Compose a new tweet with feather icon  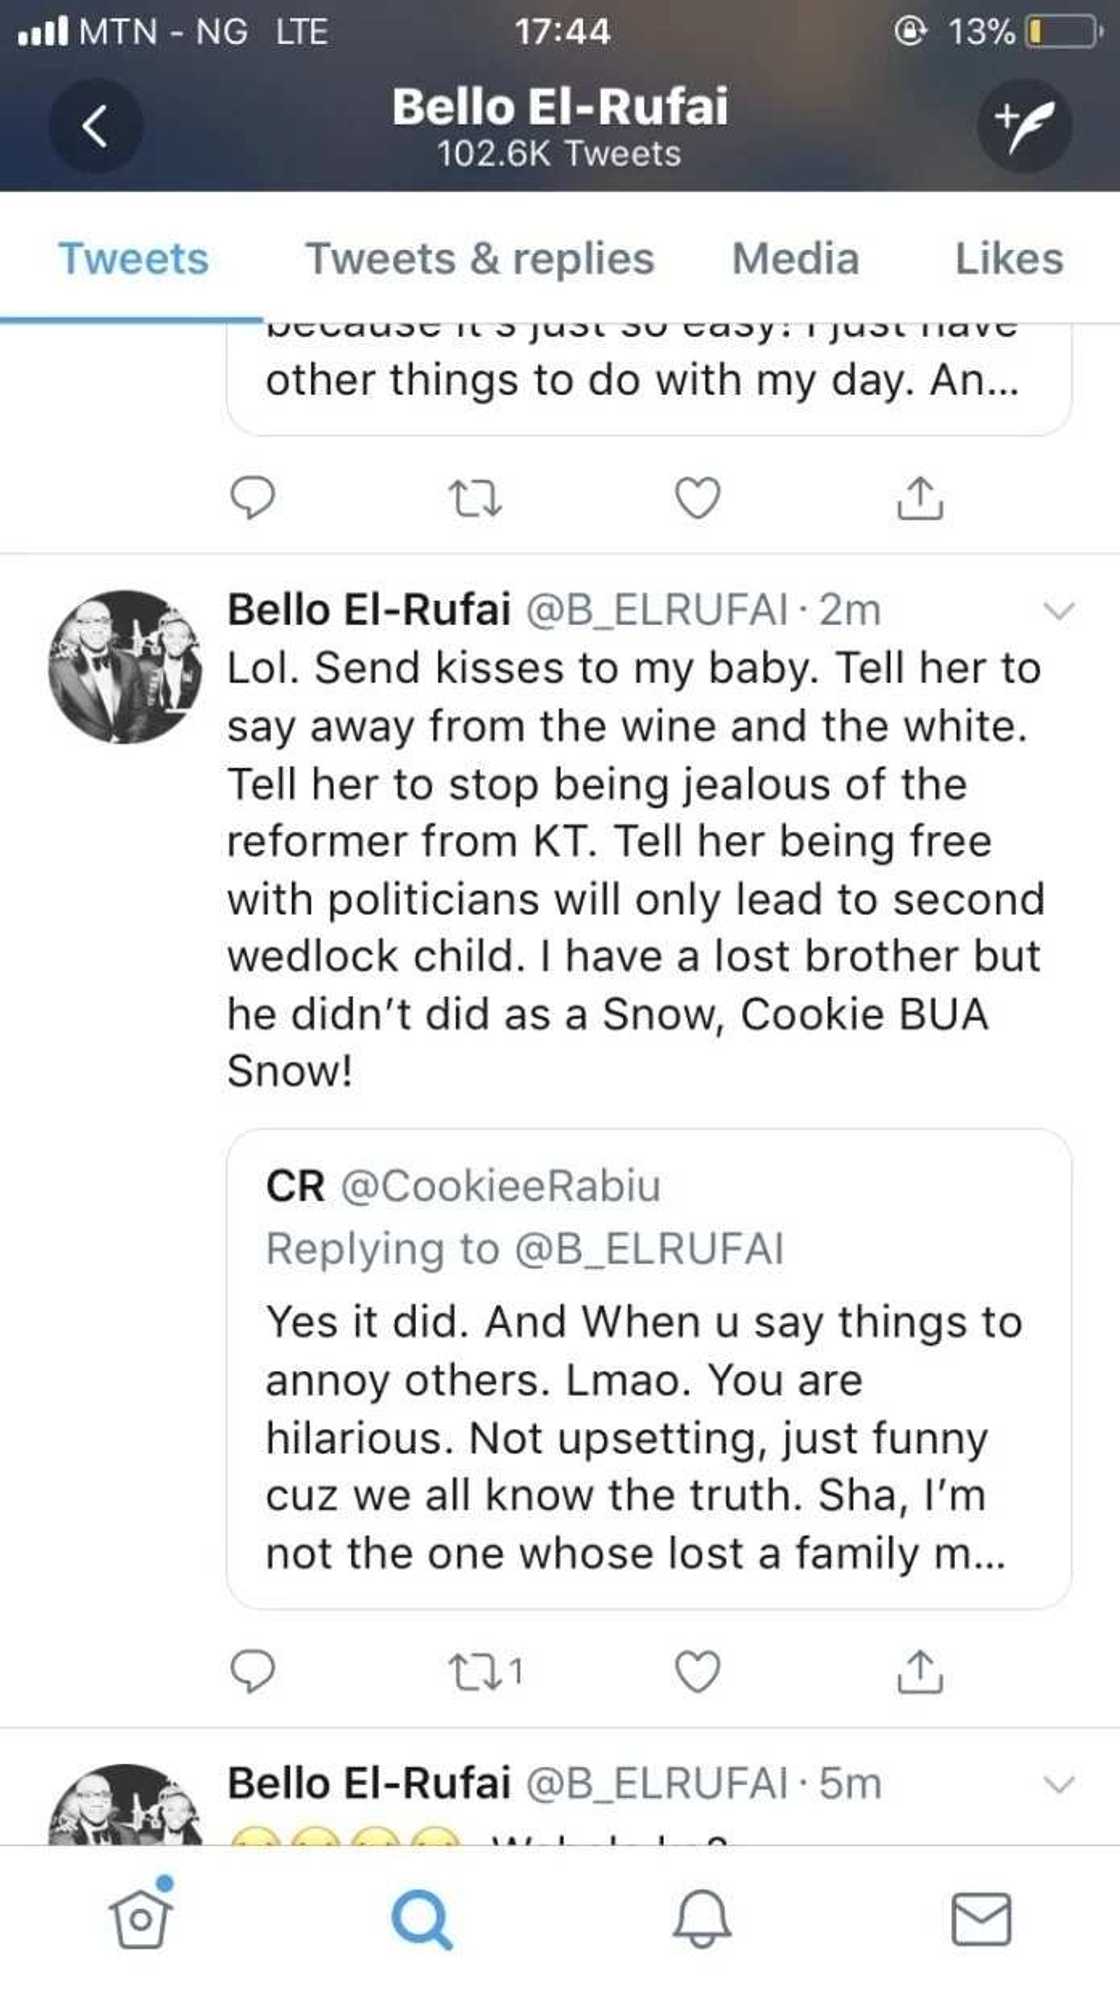coord(1024,127)
